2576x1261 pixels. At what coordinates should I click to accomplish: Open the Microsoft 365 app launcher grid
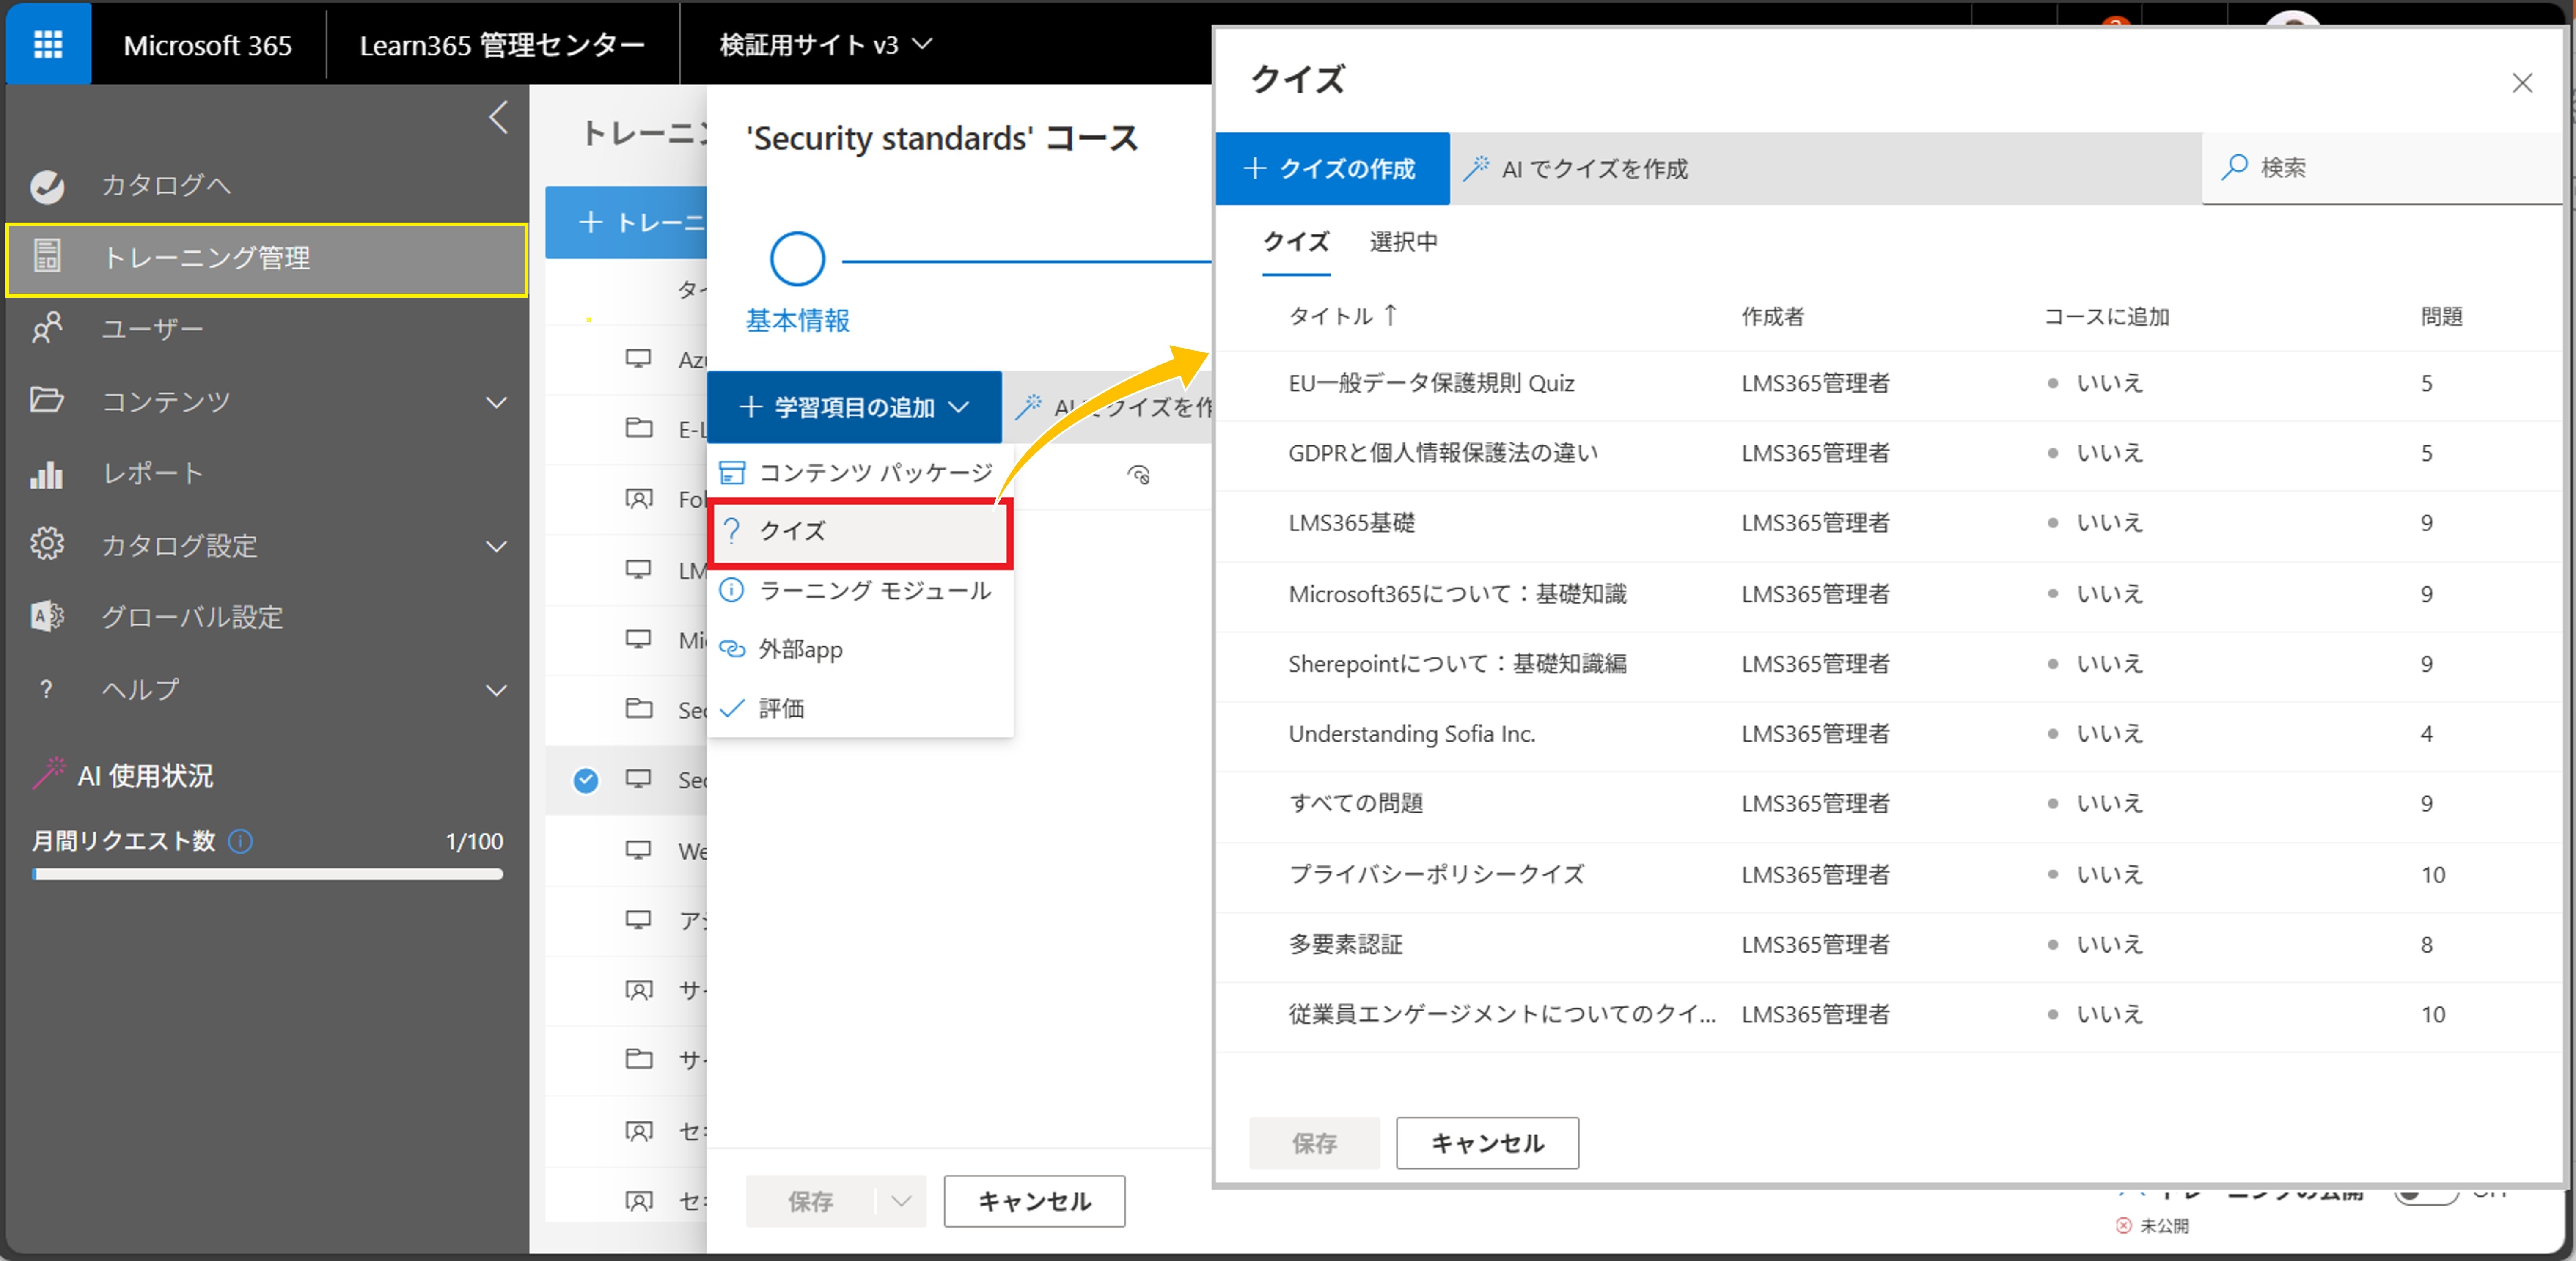coord(48,44)
